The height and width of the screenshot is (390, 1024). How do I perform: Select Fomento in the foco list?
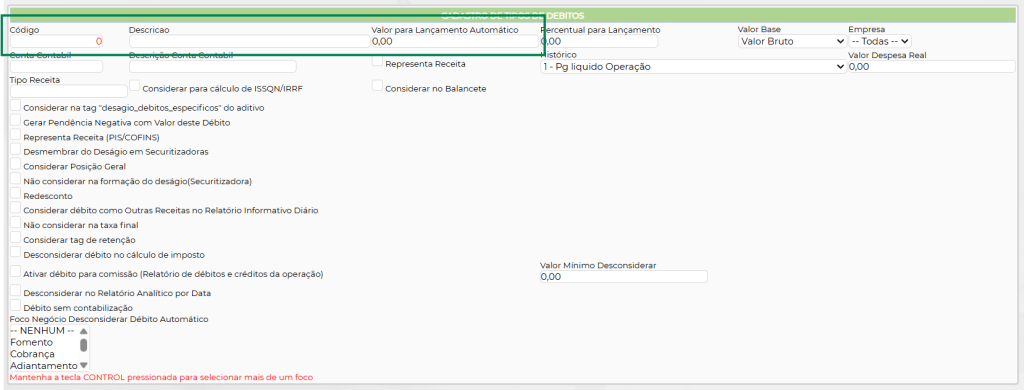coord(44,342)
